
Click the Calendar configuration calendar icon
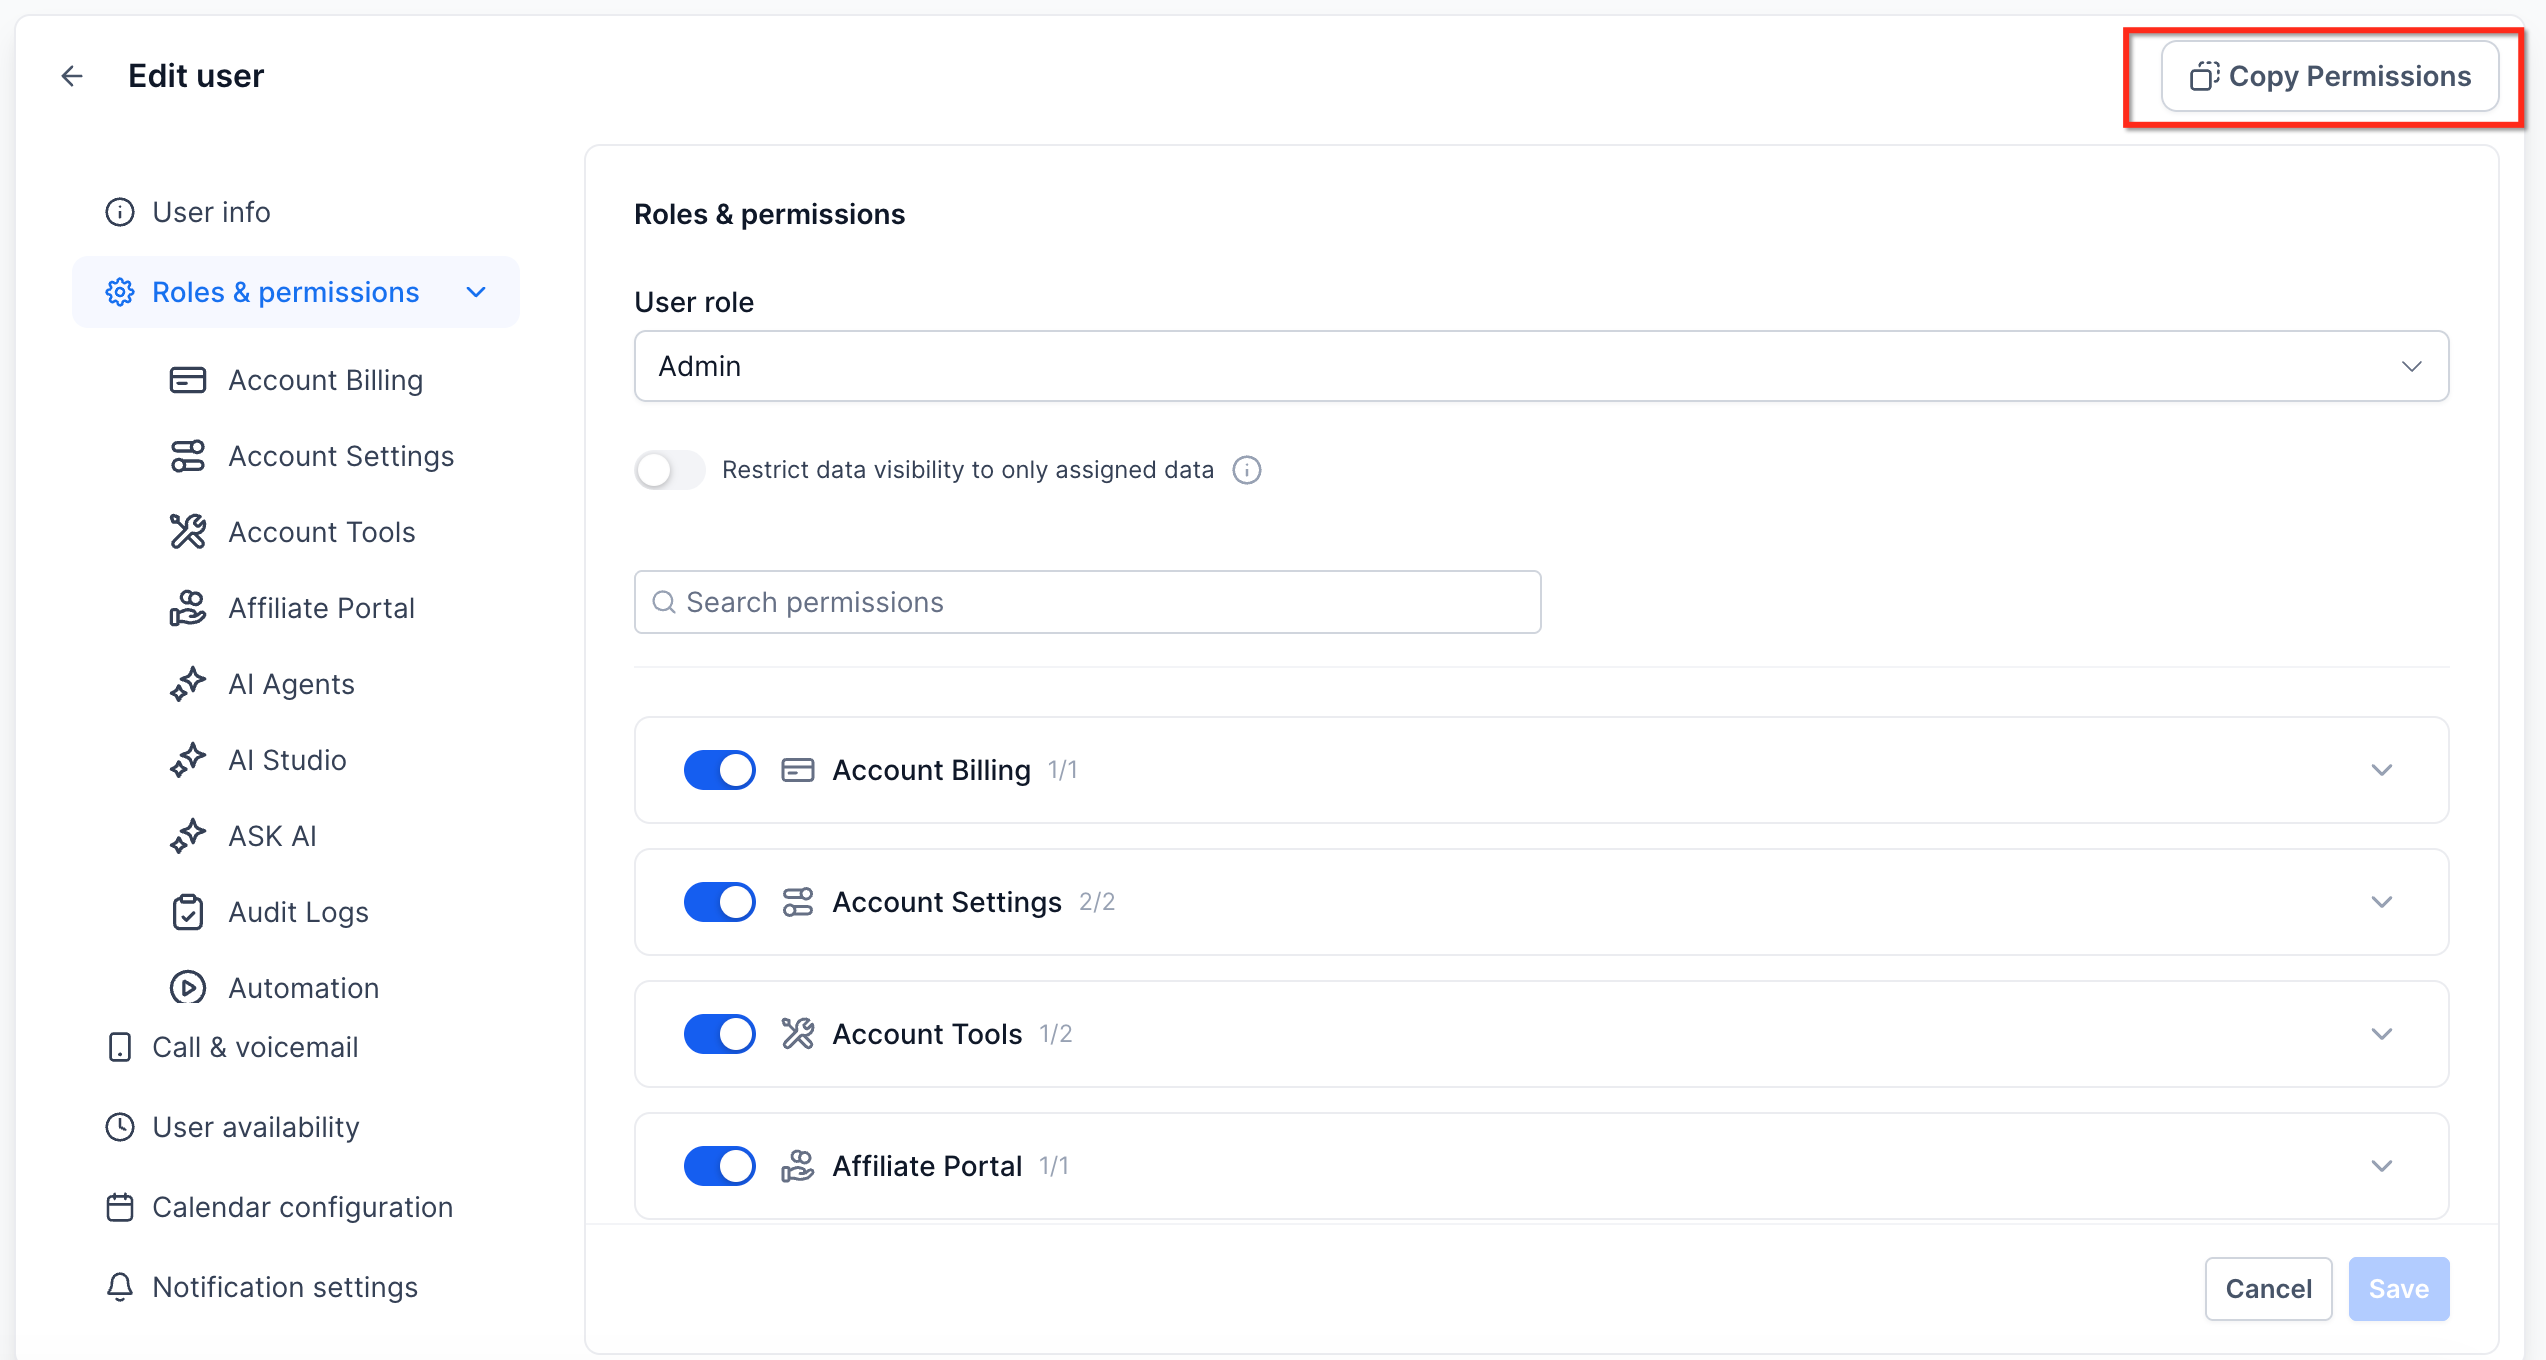pos(120,1207)
